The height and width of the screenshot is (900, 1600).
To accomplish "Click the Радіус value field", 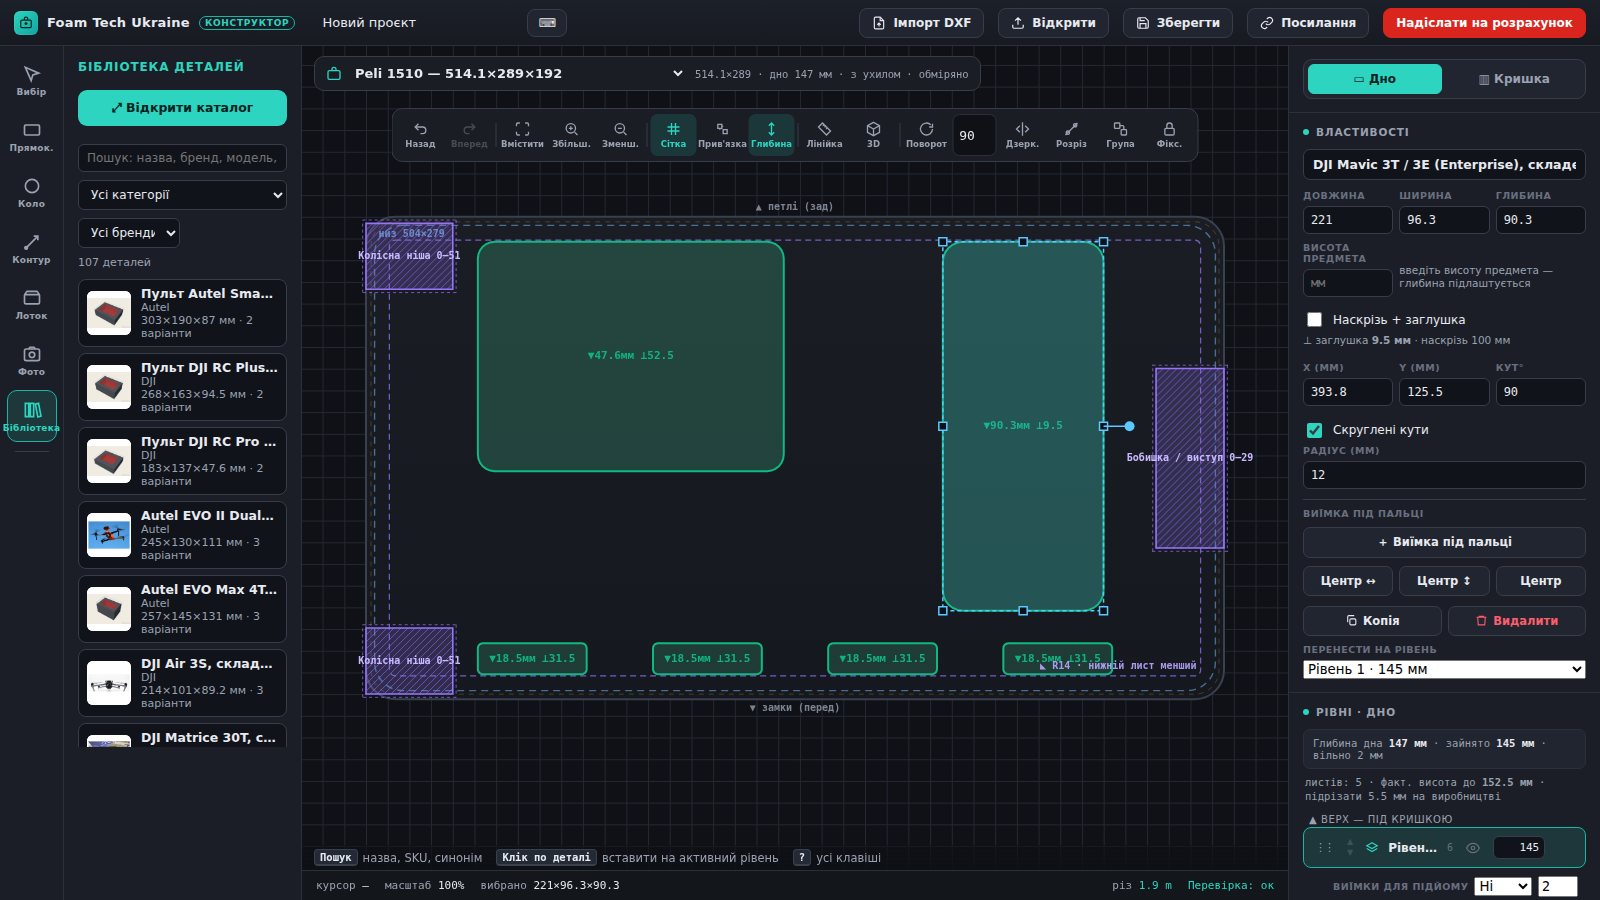I will pyautogui.click(x=1444, y=475).
